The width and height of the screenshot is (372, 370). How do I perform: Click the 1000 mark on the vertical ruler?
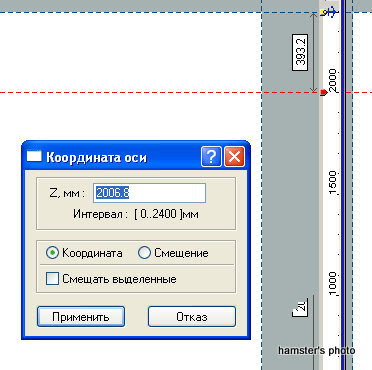[x=332, y=283]
